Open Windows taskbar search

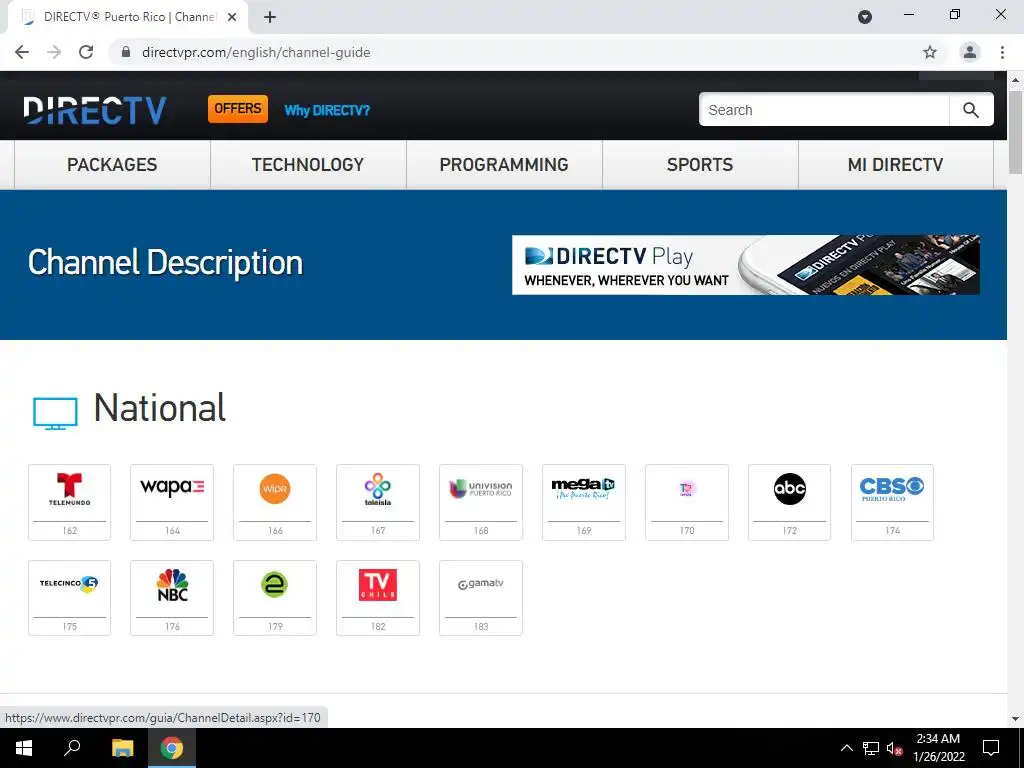[x=72, y=748]
